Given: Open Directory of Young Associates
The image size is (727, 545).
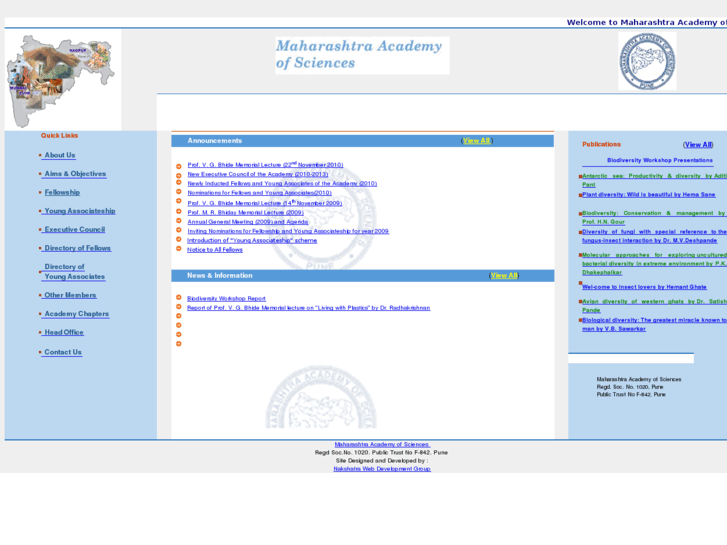Looking at the screenshot, I should [x=75, y=271].
